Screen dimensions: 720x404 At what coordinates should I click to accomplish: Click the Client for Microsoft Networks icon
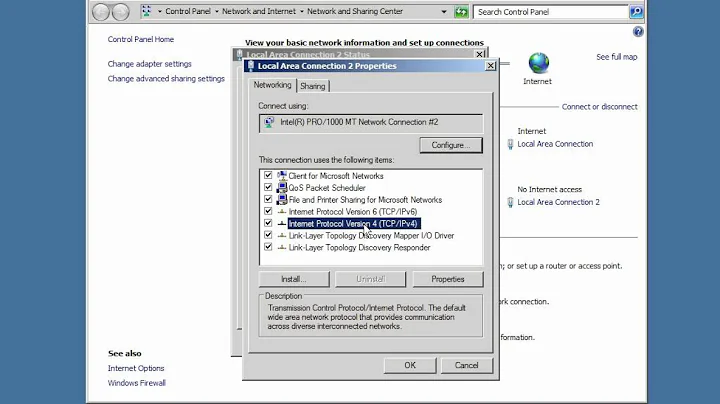(x=281, y=176)
